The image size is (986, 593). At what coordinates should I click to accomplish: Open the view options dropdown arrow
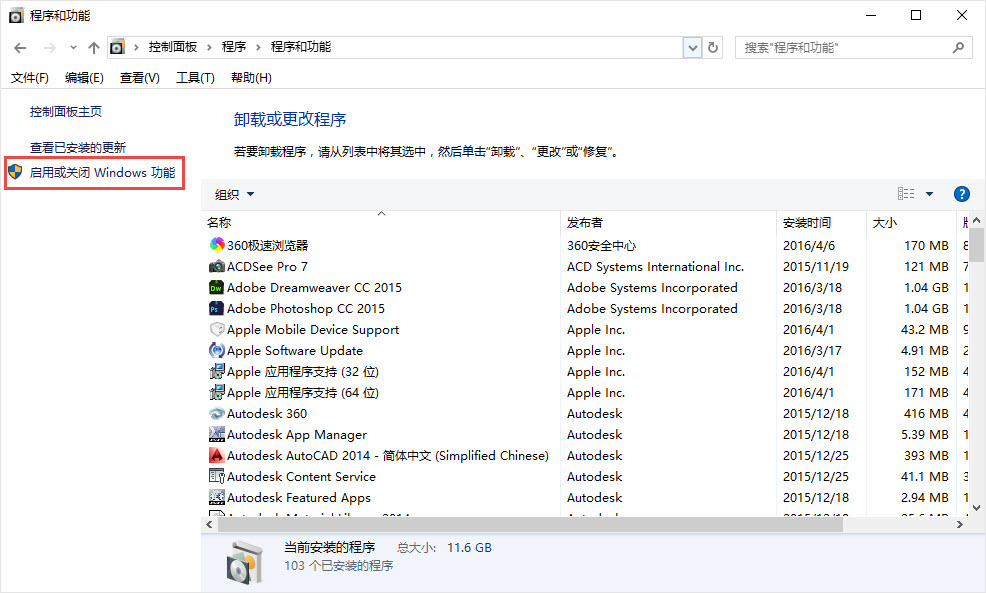click(x=929, y=194)
